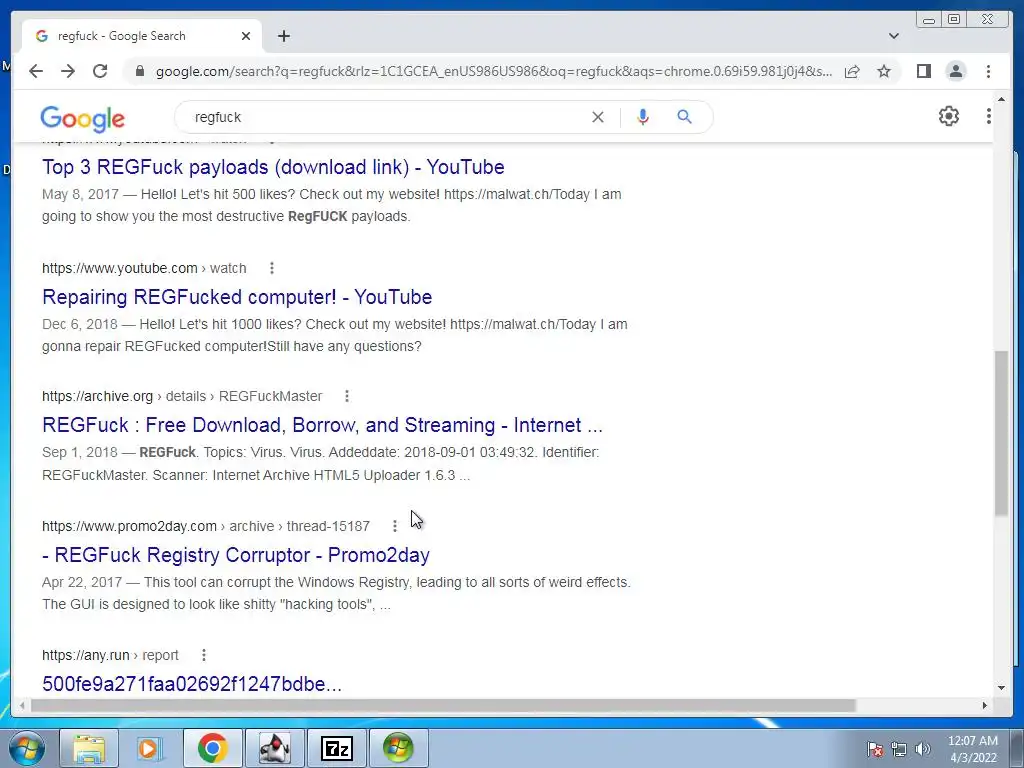Open the Windows Start menu
The width and height of the screenshot is (1024, 768).
click(27, 748)
